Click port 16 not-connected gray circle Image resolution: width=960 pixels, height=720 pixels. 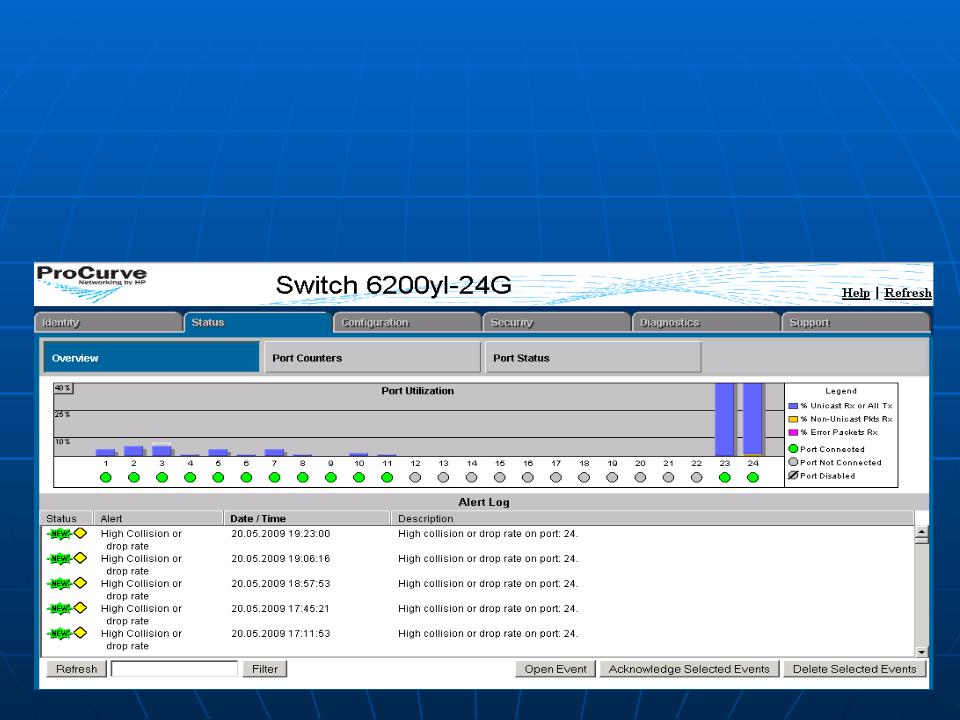(528, 478)
